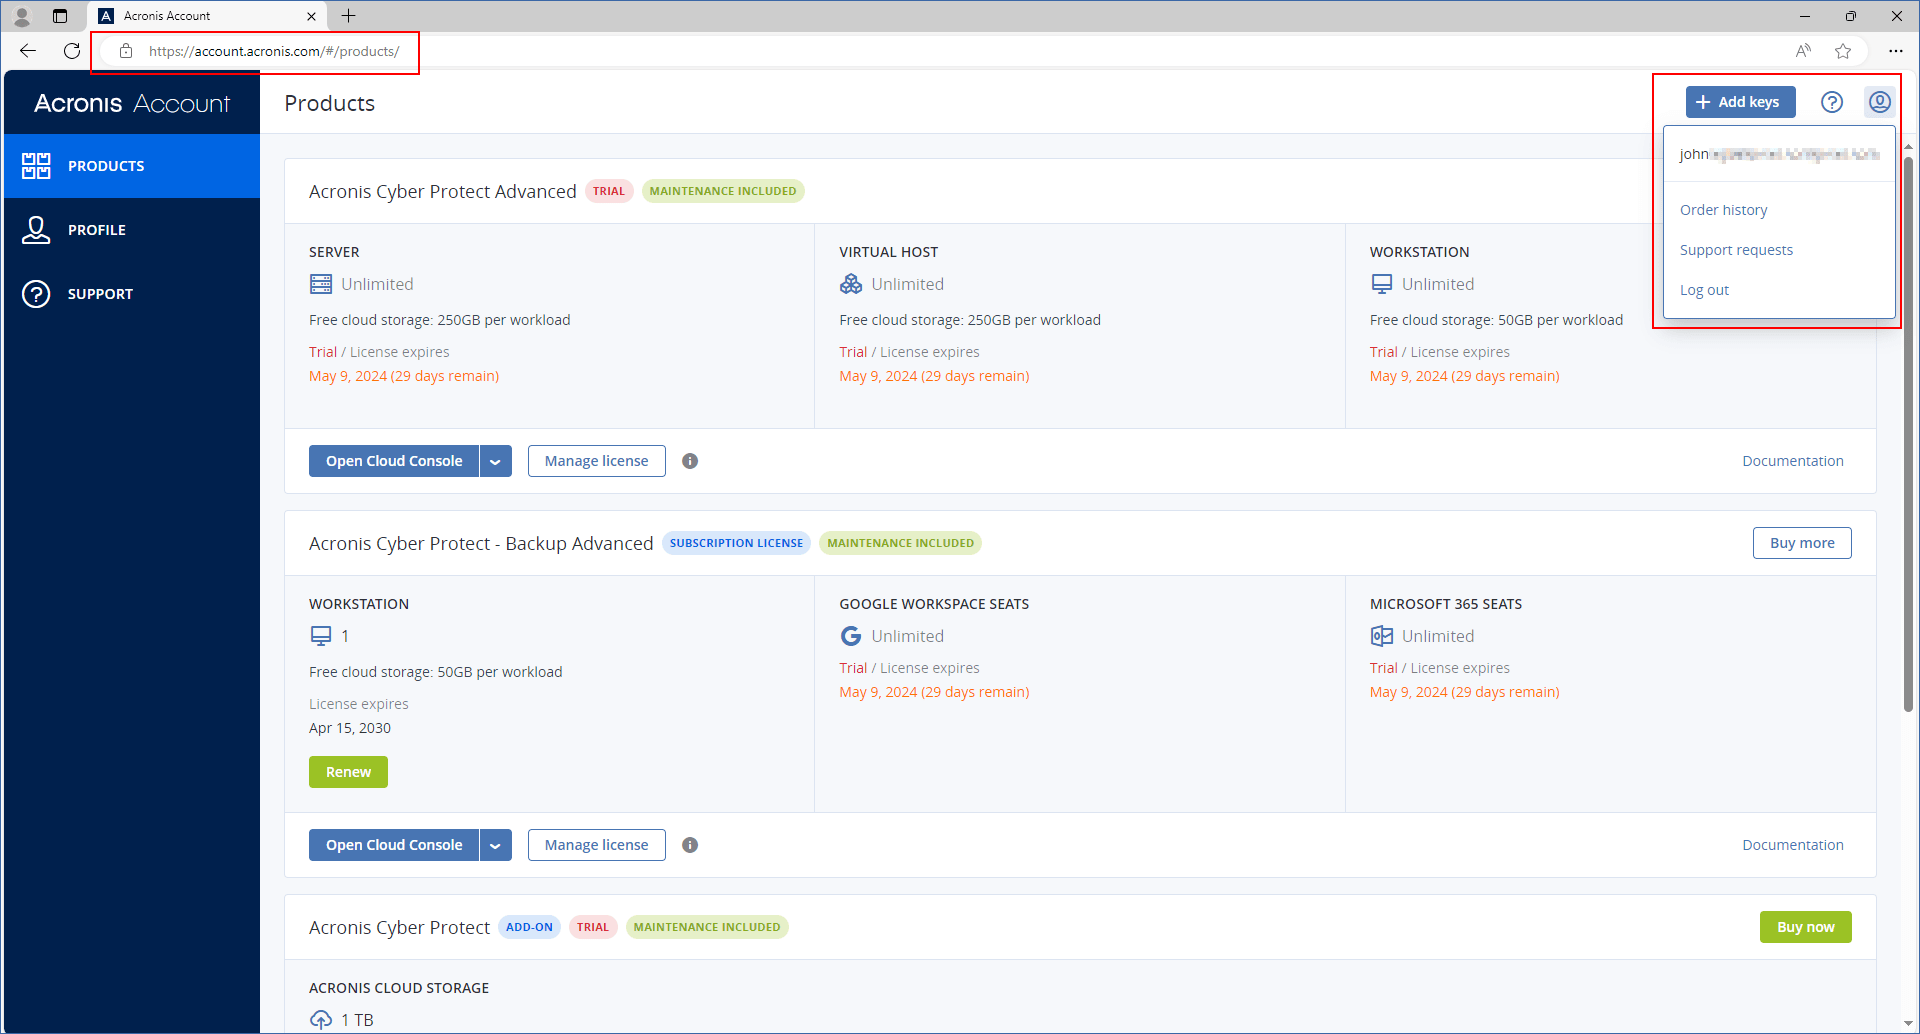Click the favorites star icon in address bar
The image size is (1920, 1034).
[x=1843, y=51]
